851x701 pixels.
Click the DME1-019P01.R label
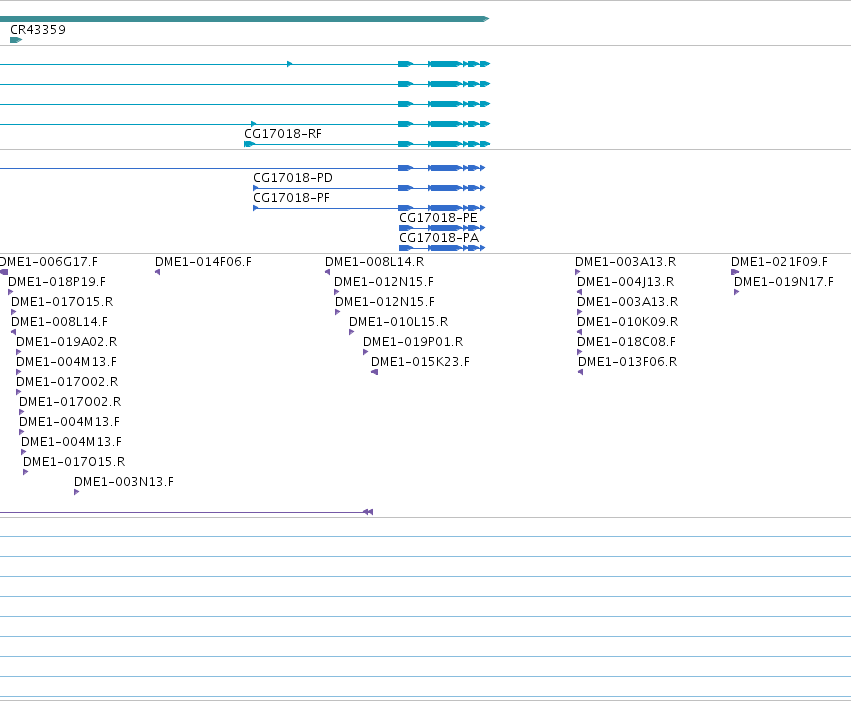click(413, 342)
